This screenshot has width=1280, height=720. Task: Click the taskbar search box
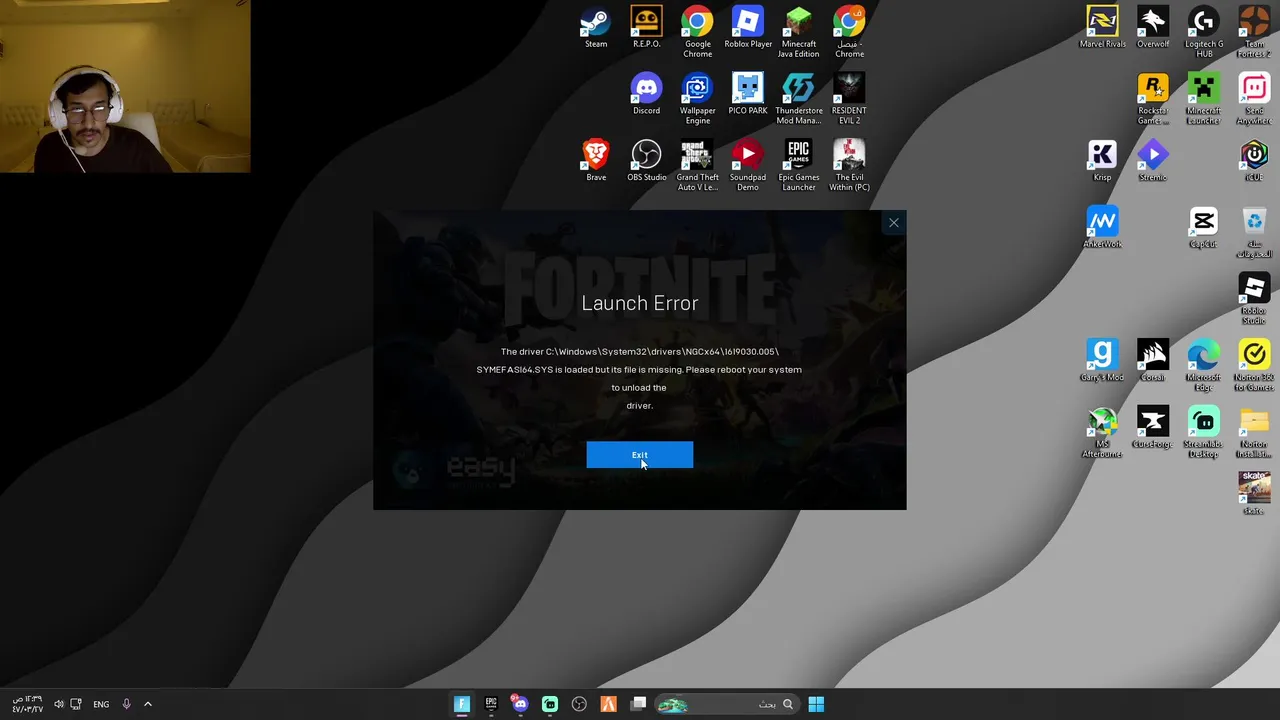pyautogui.click(x=727, y=704)
